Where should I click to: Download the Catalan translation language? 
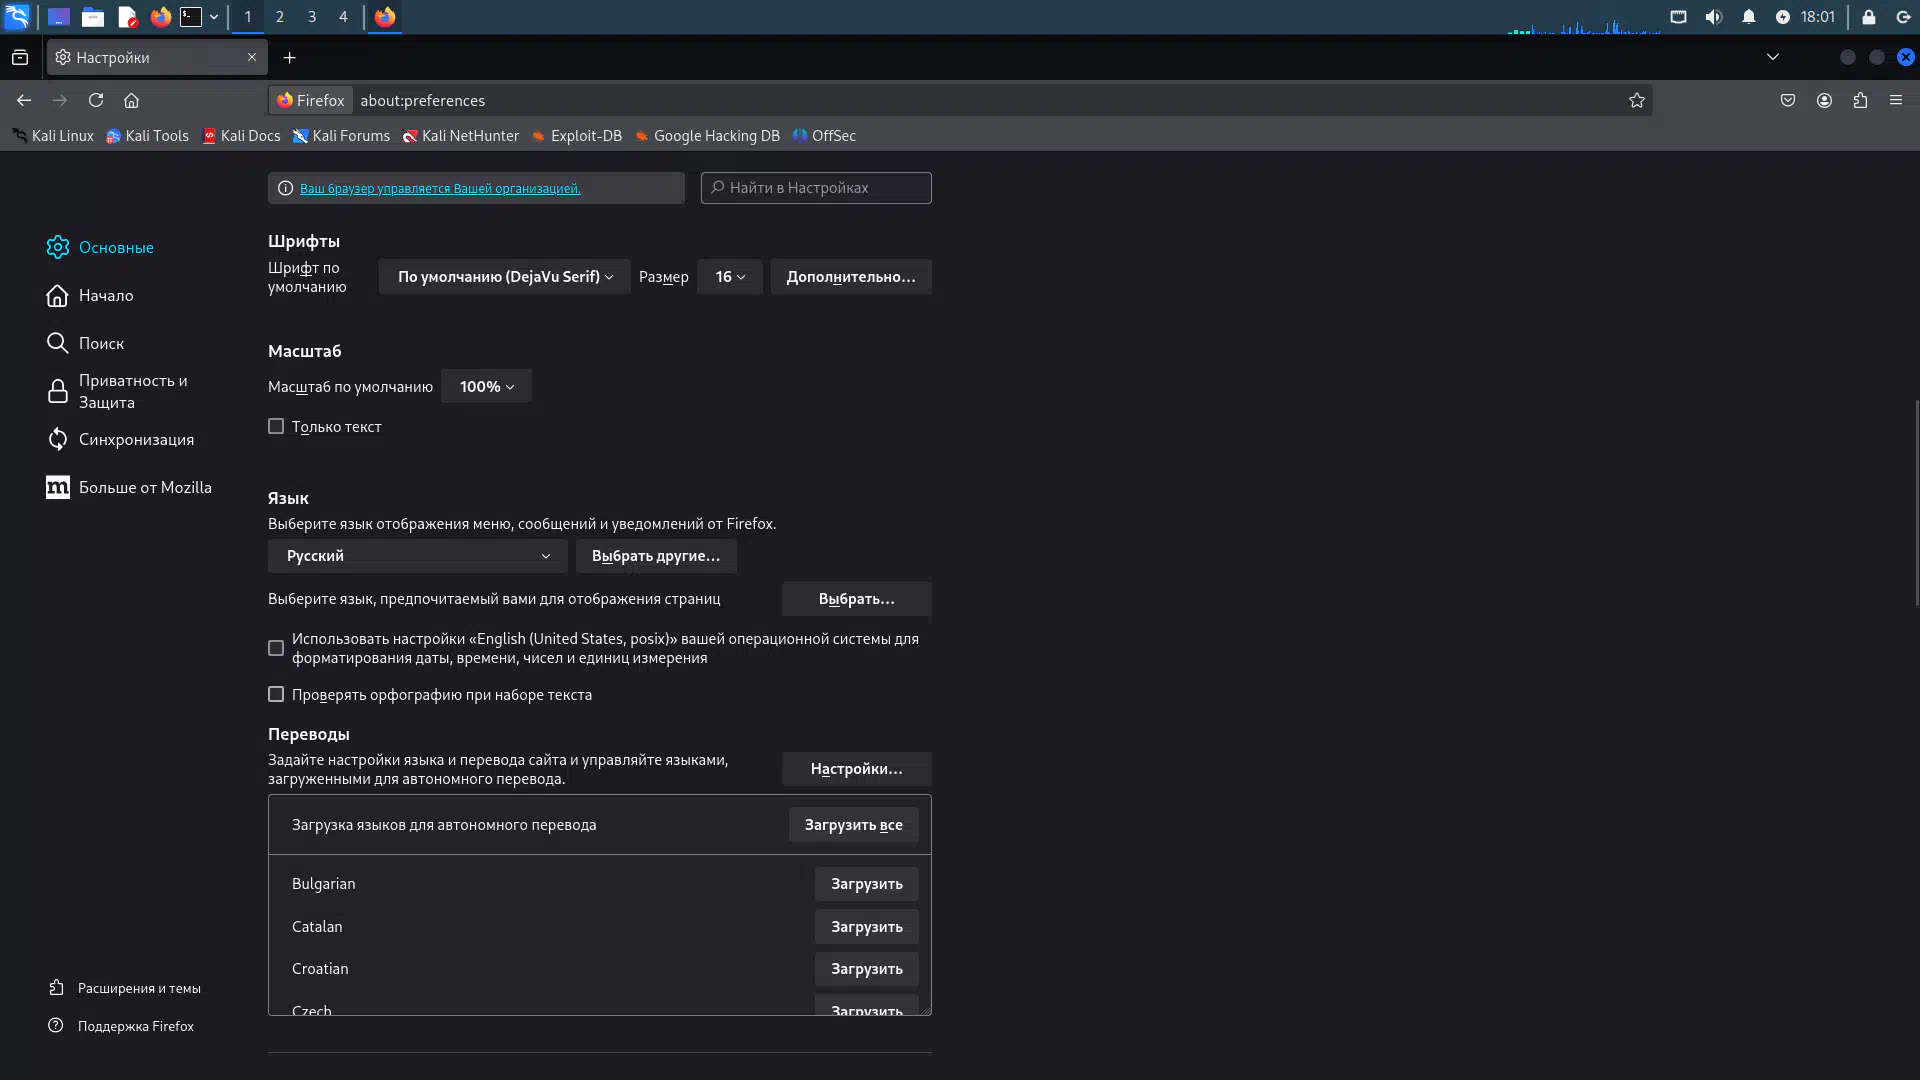pos(866,927)
